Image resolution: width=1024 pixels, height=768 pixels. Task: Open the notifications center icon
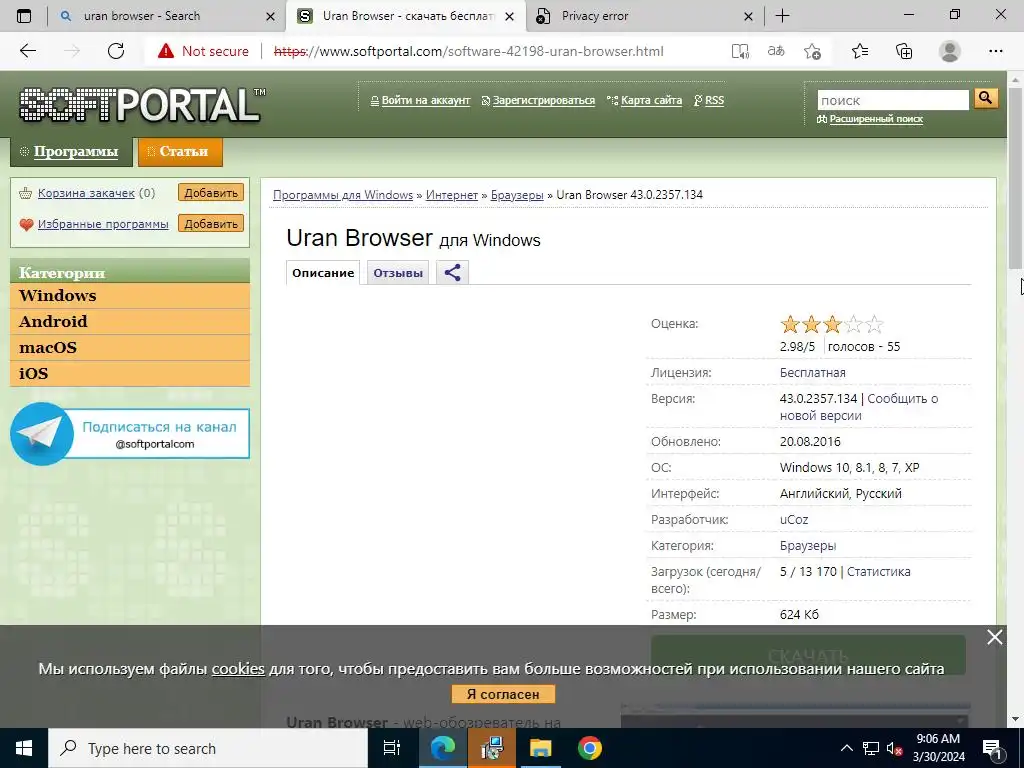992,748
